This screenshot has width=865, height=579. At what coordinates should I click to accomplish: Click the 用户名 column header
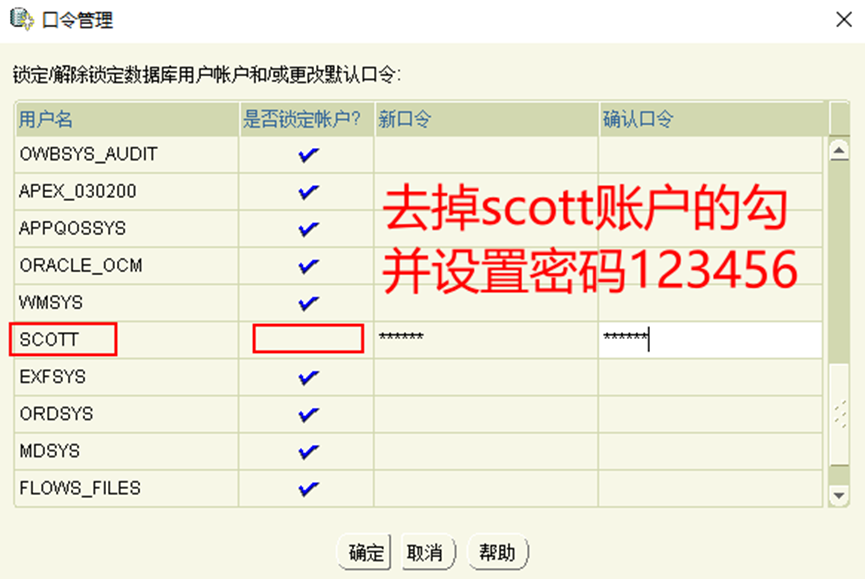(127, 119)
